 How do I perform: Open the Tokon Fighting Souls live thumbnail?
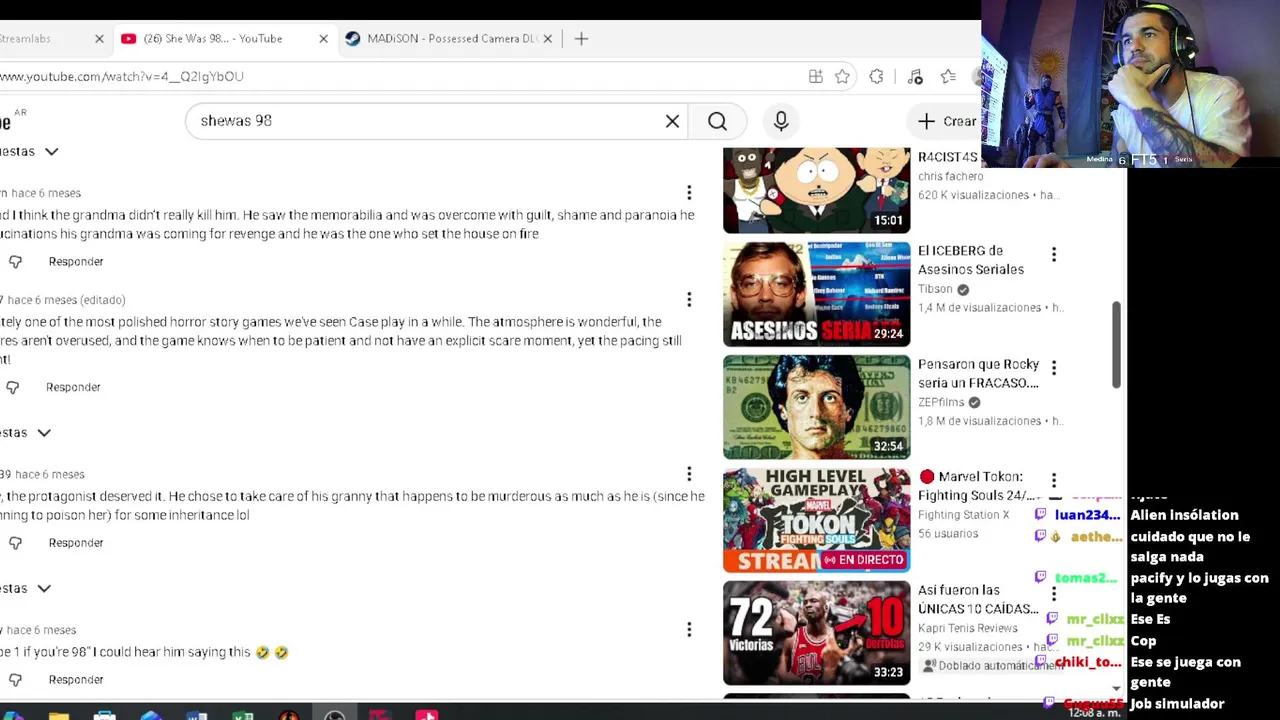pos(817,520)
